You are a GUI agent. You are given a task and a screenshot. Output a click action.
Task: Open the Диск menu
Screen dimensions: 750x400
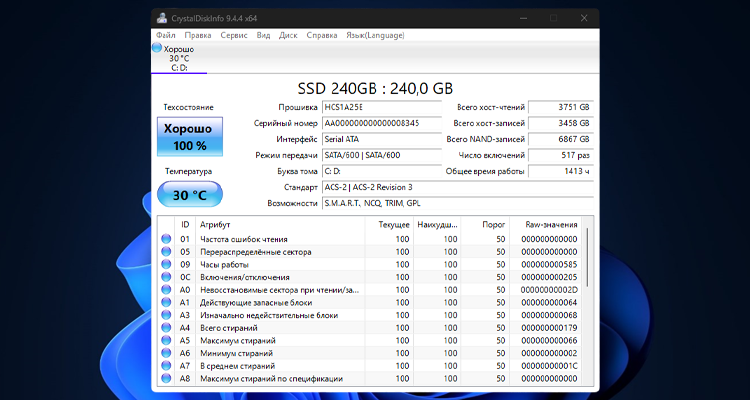click(x=288, y=35)
